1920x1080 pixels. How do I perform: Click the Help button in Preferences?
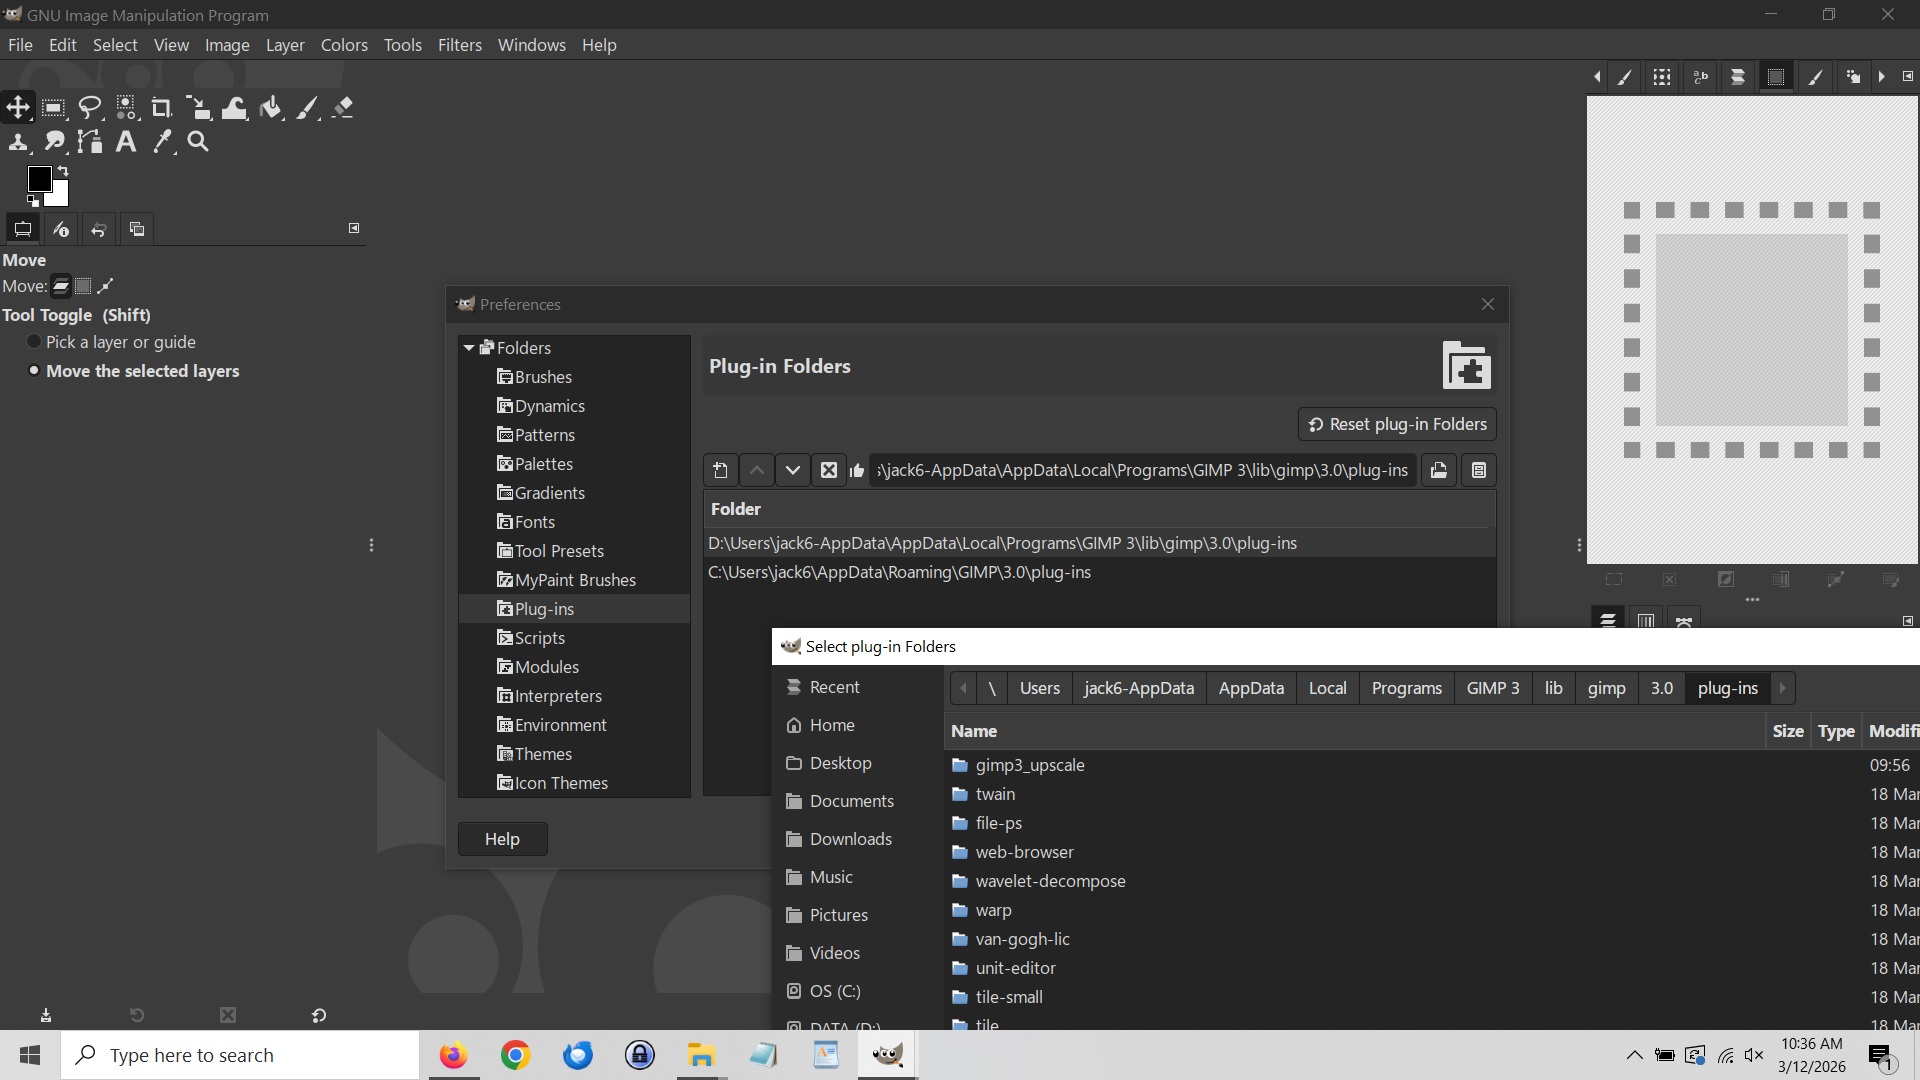click(x=502, y=839)
